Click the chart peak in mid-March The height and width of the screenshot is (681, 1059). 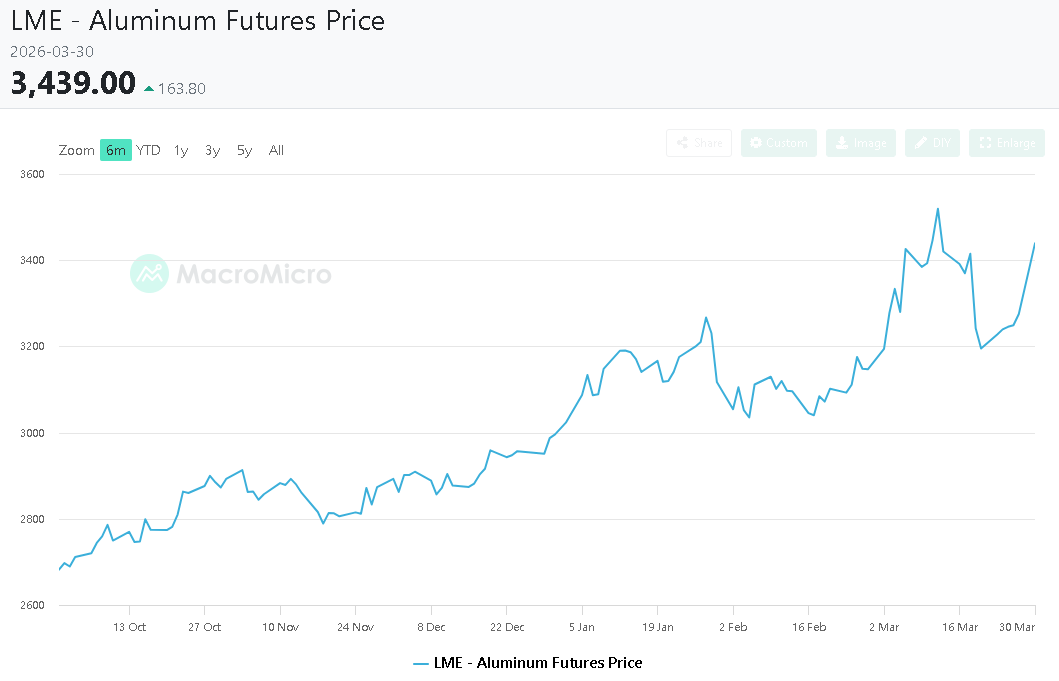tap(938, 209)
